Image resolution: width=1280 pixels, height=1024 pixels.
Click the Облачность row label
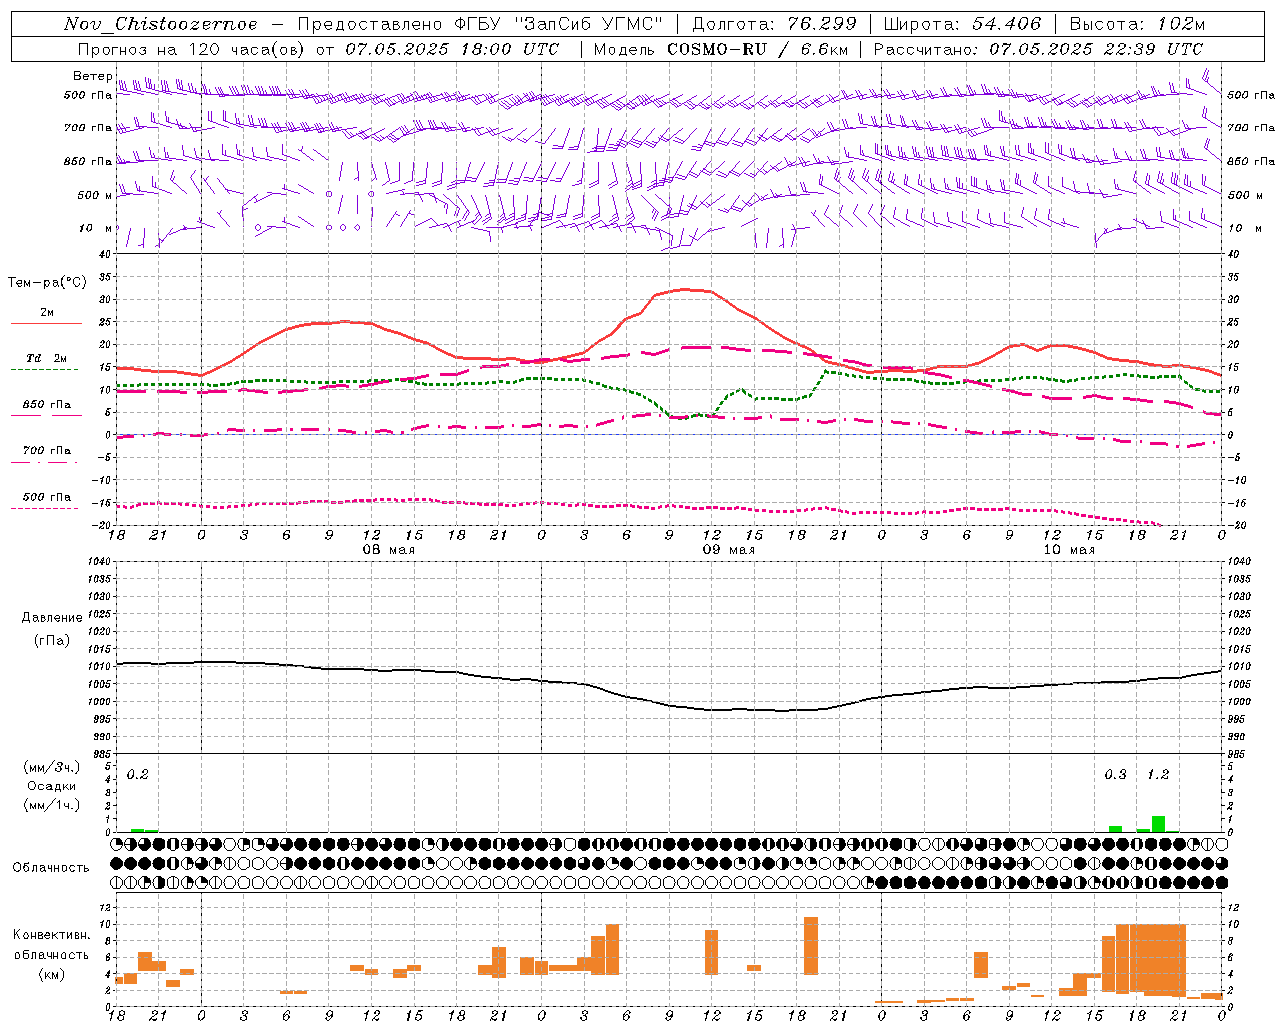pyautogui.click(x=51, y=868)
